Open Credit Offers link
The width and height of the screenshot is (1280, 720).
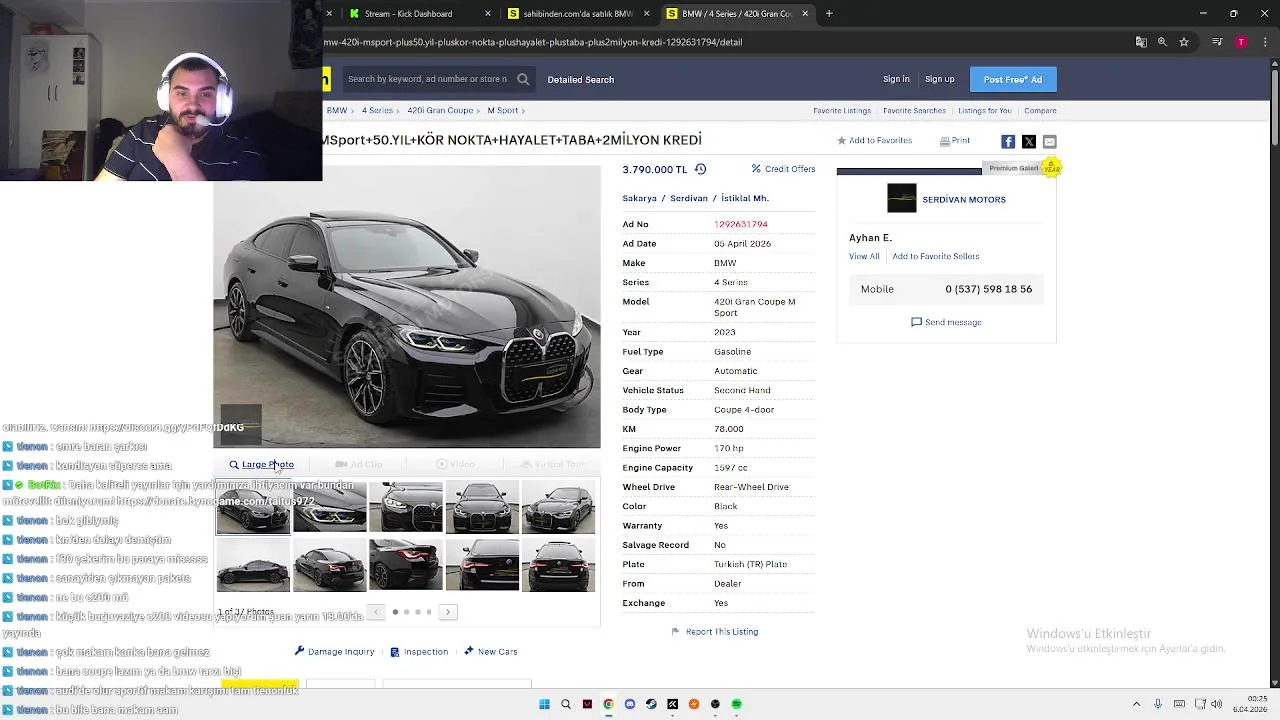click(783, 169)
